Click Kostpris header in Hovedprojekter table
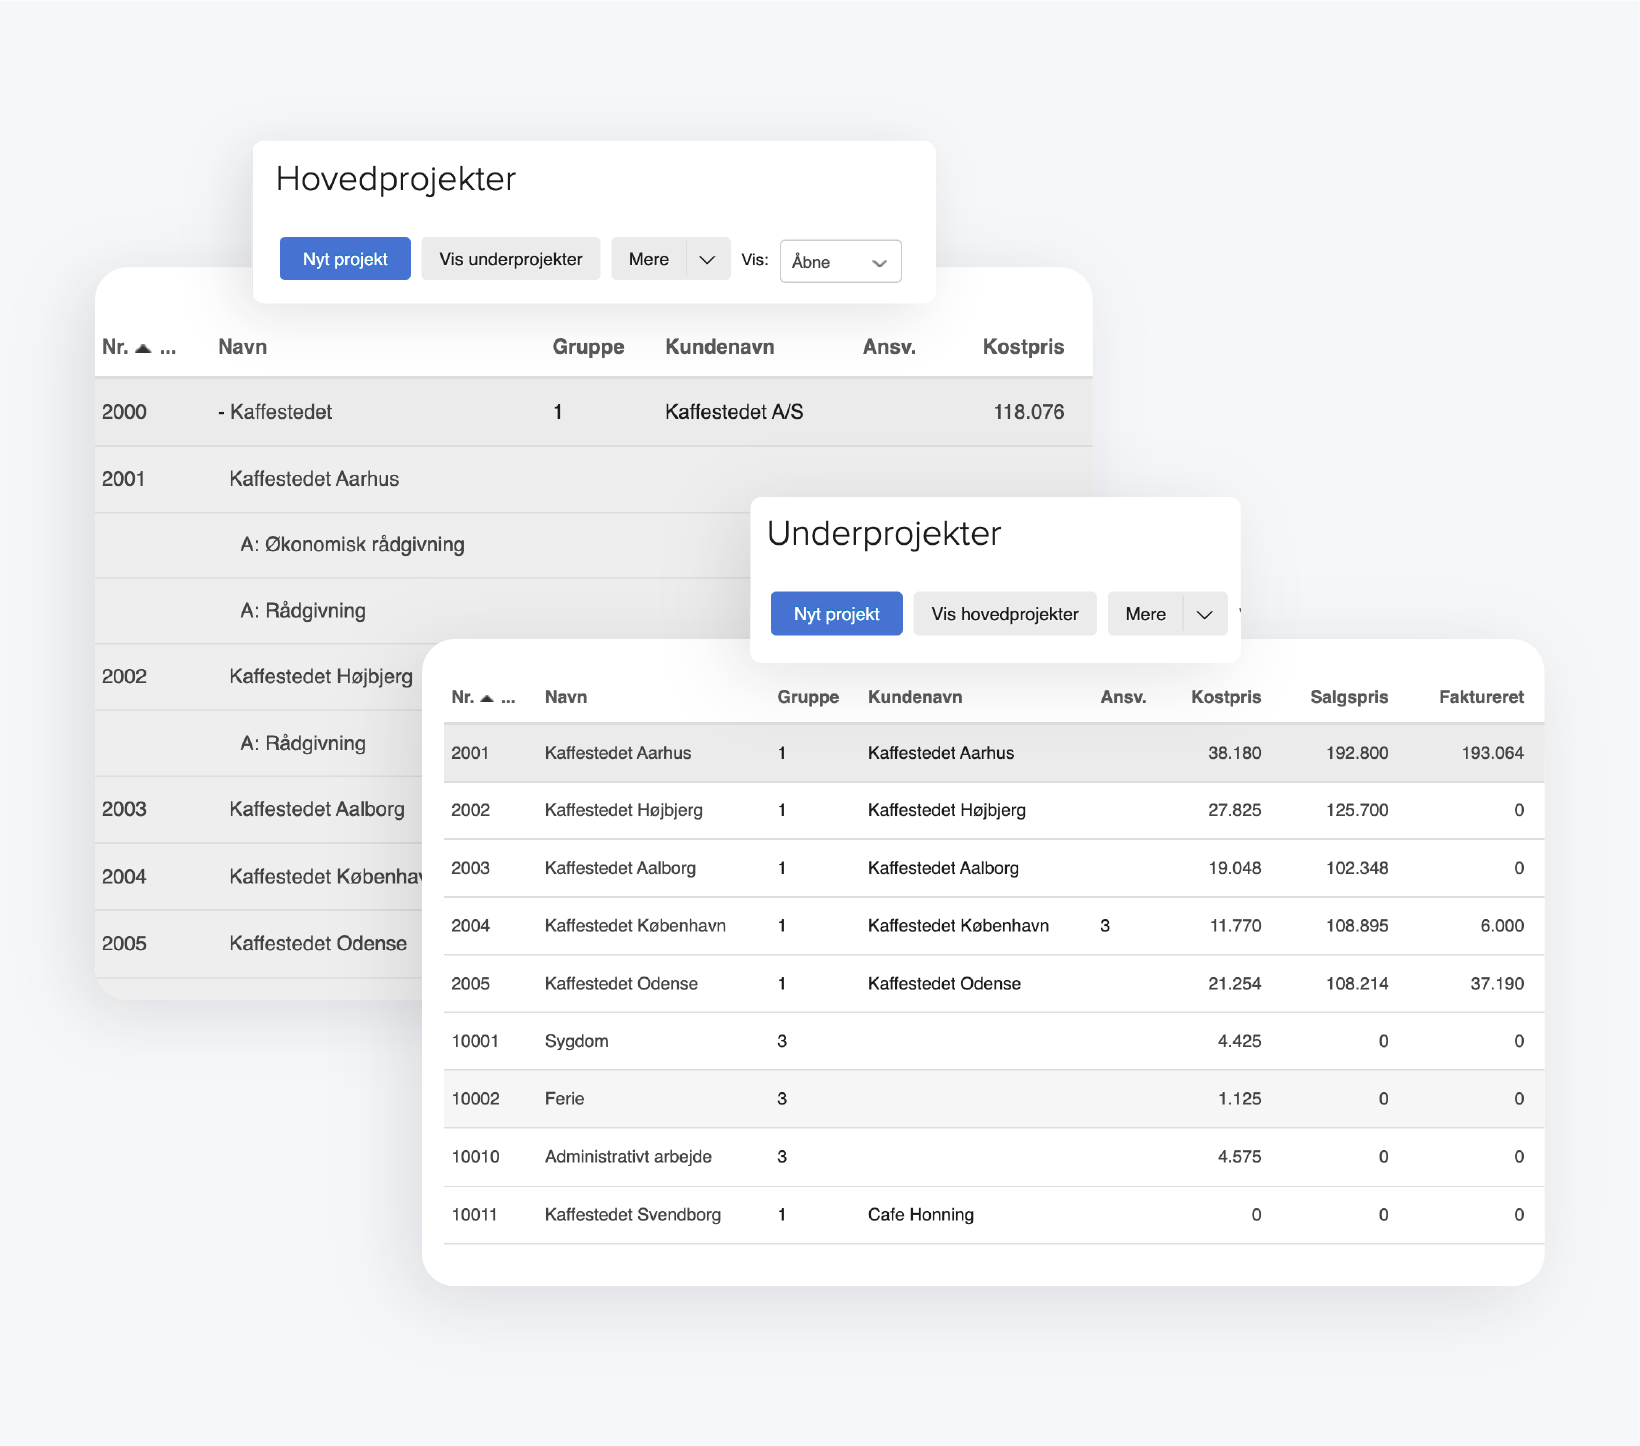Viewport: 1640px width, 1446px height. coord(1023,347)
